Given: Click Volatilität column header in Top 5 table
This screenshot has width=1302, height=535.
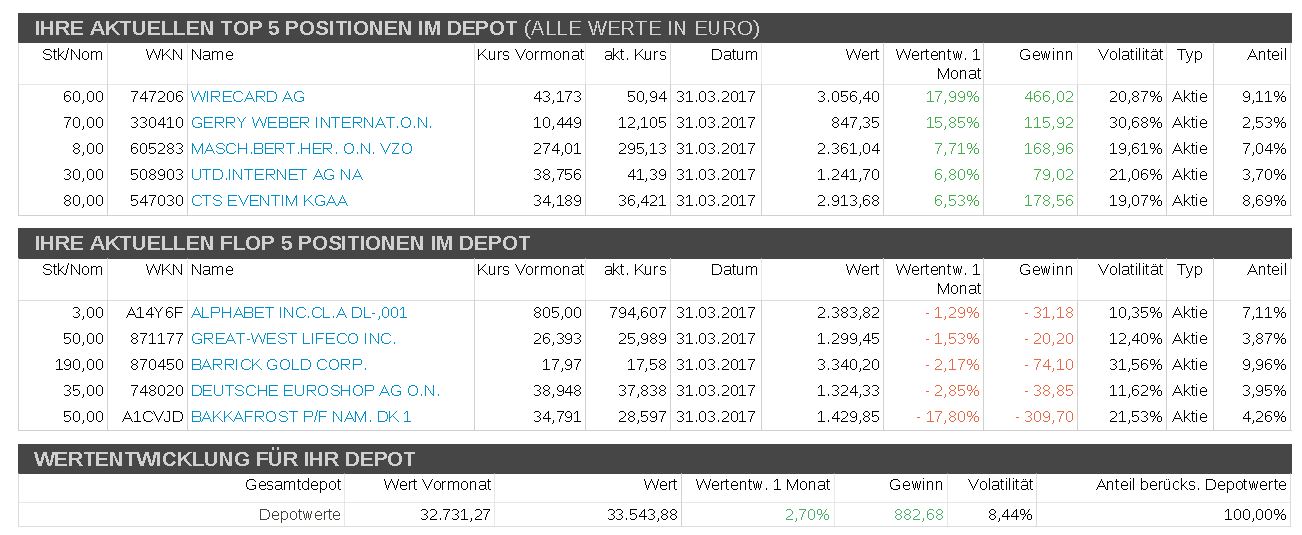Looking at the screenshot, I should tap(1130, 55).
